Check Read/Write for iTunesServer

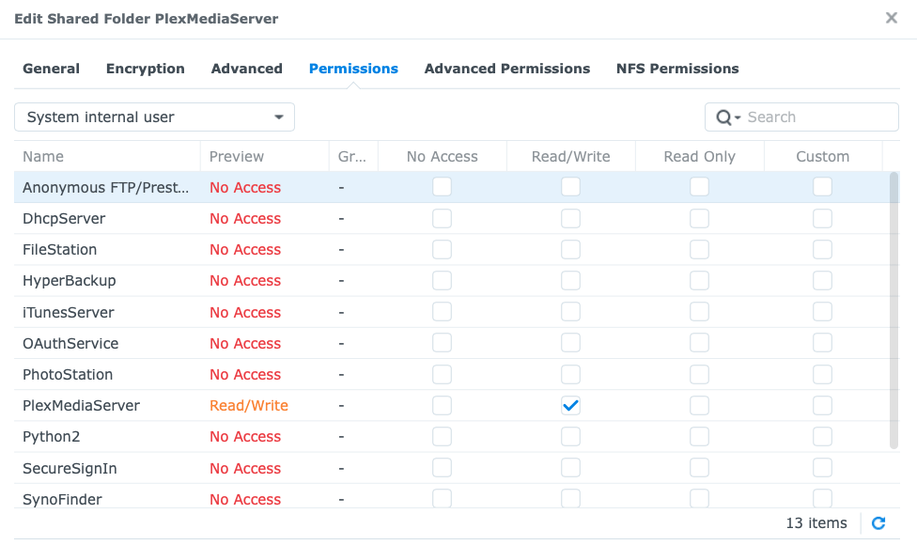tap(571, 312)
